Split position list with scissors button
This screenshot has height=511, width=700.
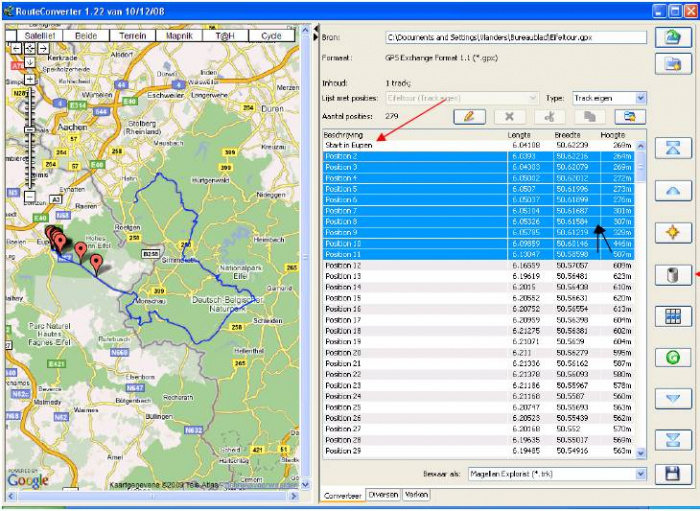pos(550,117)
